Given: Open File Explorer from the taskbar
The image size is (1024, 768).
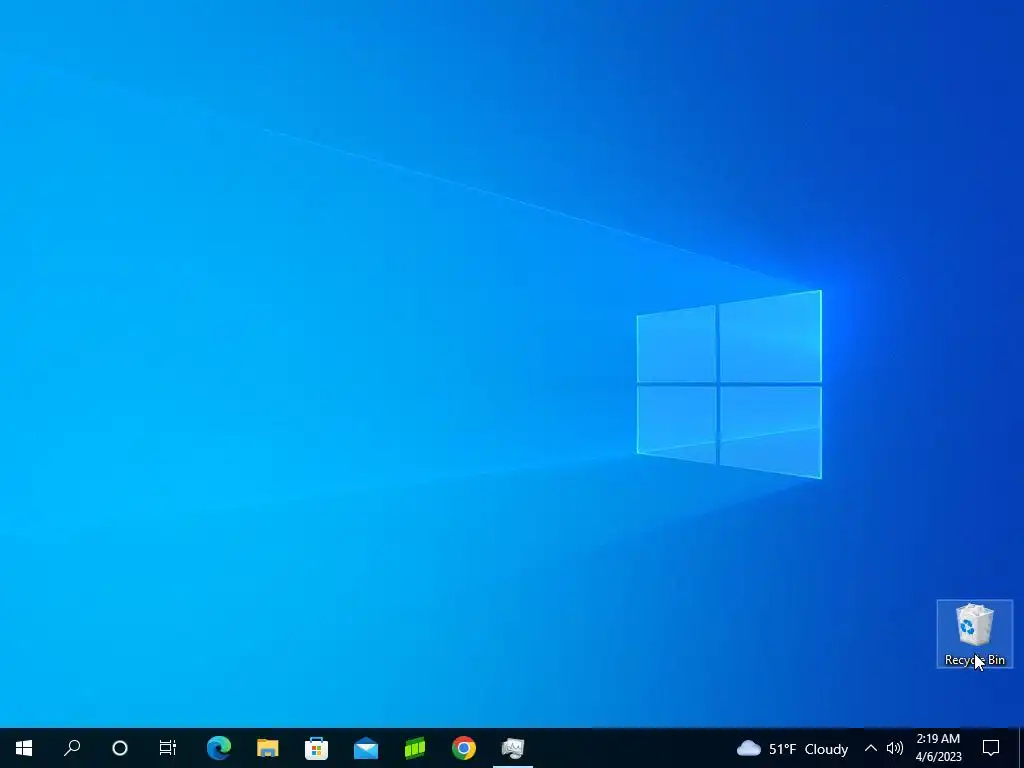Looking at the screenshot, I should pyautogui.click(x=268, y=748).
